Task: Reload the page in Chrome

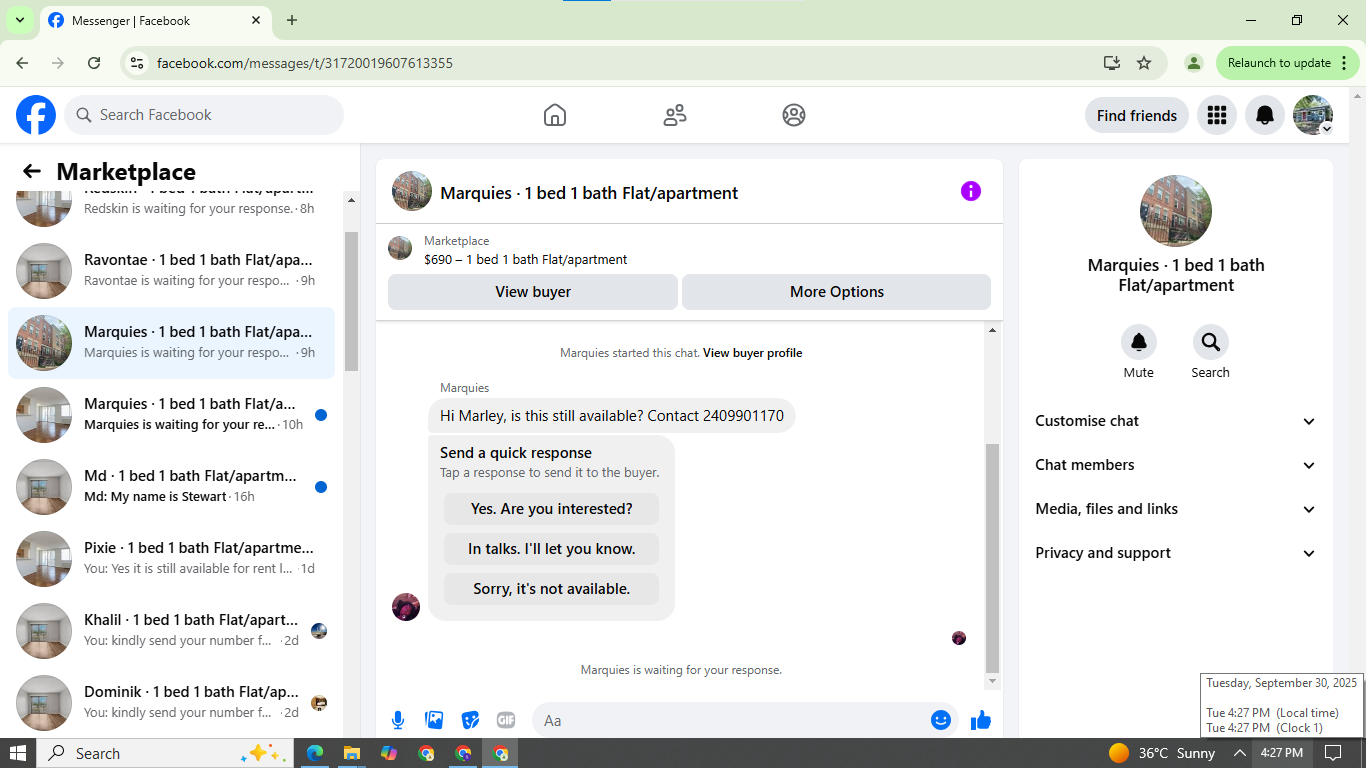Action: tap(94, 63)
